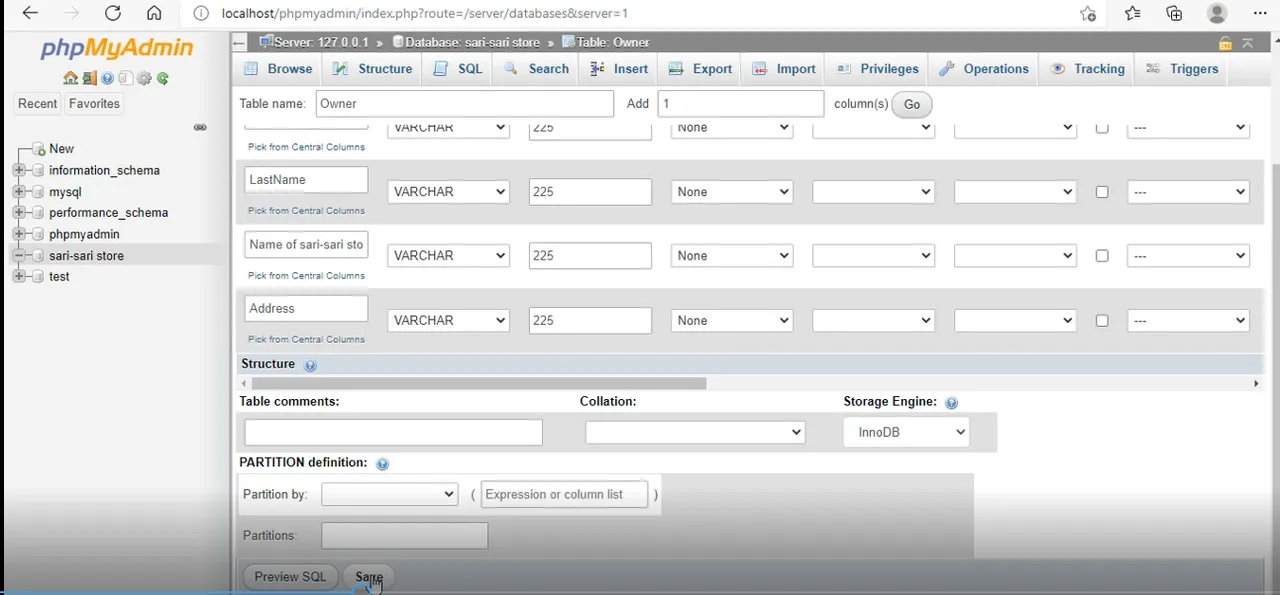1280x595 pixels.
Task: Open Storage Engine InnoDB dropdown
Action: click(x=906, y=432)
